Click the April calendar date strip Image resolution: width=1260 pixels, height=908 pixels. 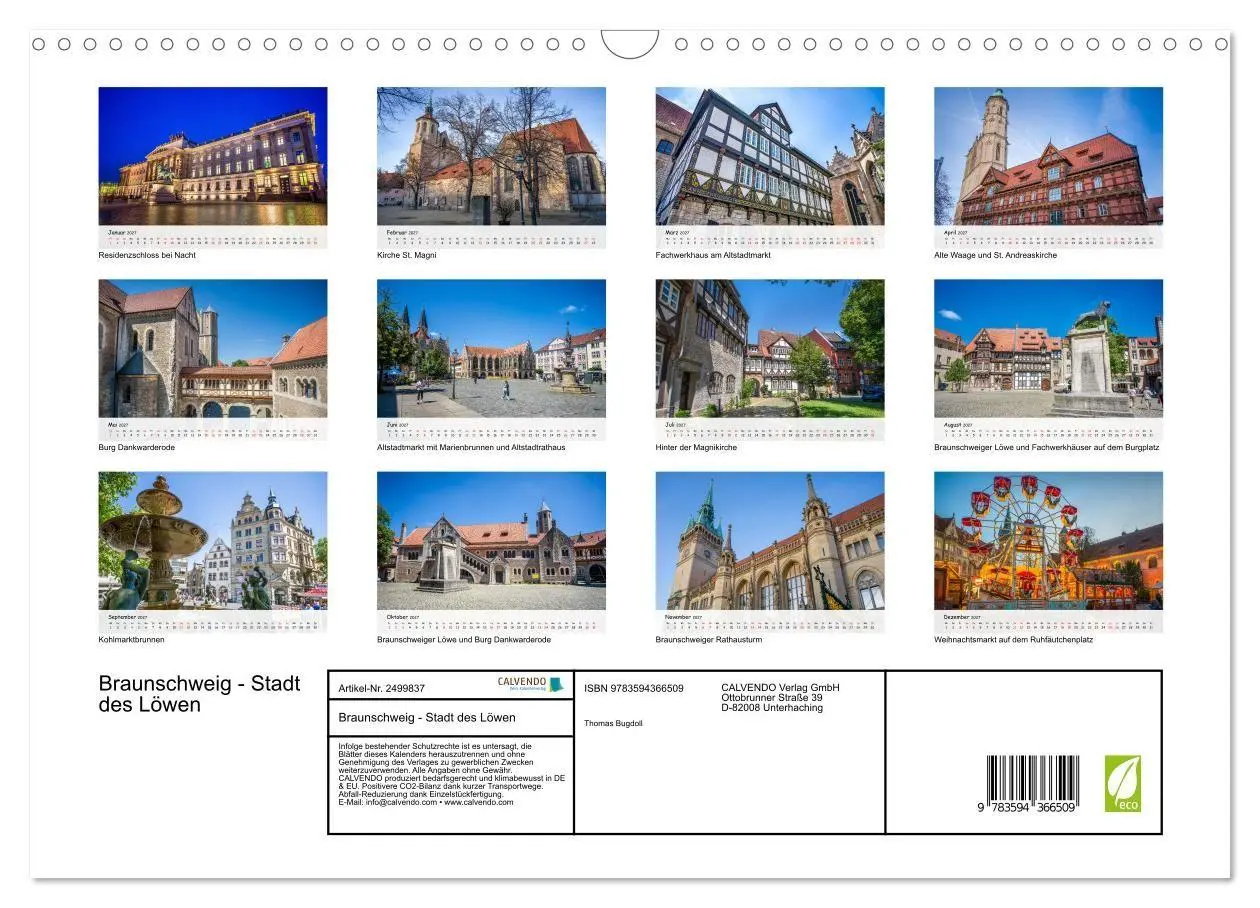point(1048,238)
